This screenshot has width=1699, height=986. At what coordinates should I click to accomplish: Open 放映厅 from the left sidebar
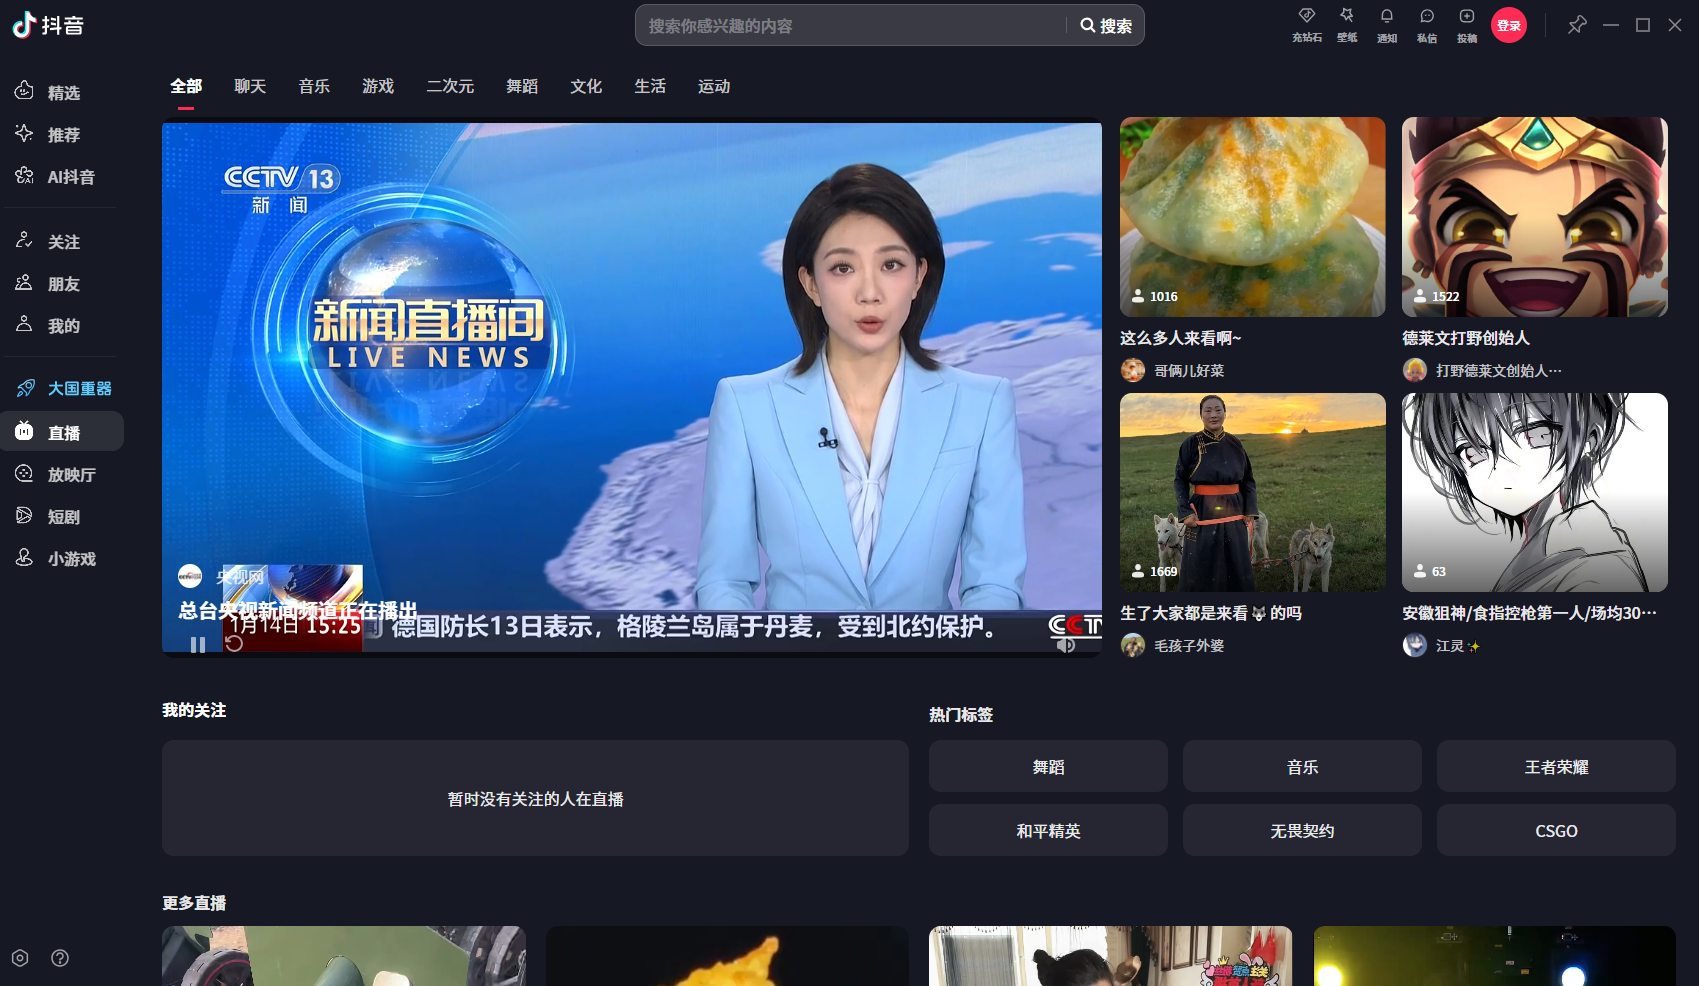click(64, 473)
